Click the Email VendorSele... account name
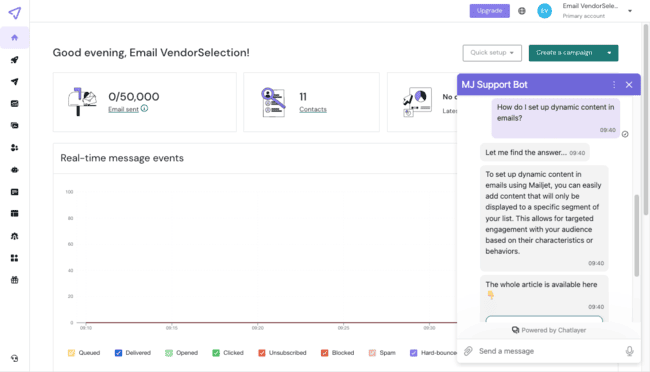The image size is (650, 372). click(590, 6)
